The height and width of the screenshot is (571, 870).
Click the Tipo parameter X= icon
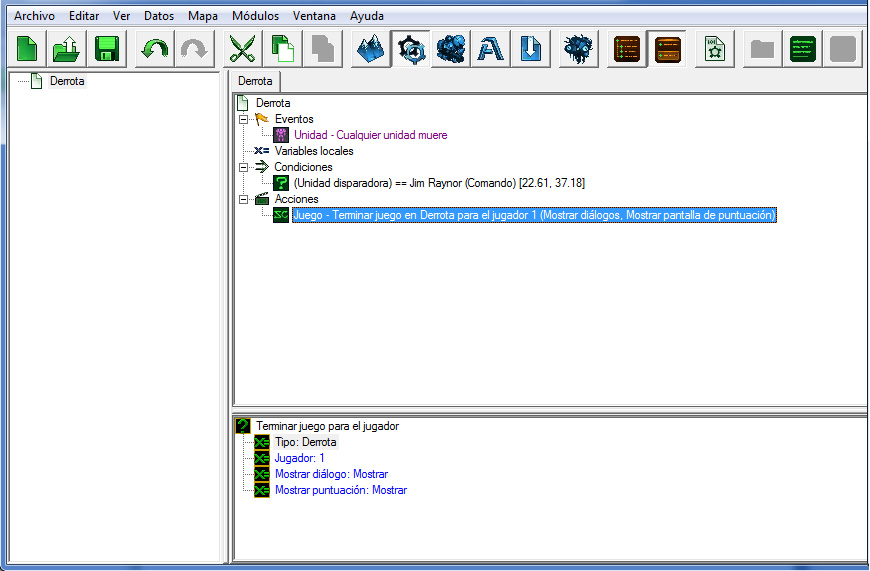coord(262,442)
